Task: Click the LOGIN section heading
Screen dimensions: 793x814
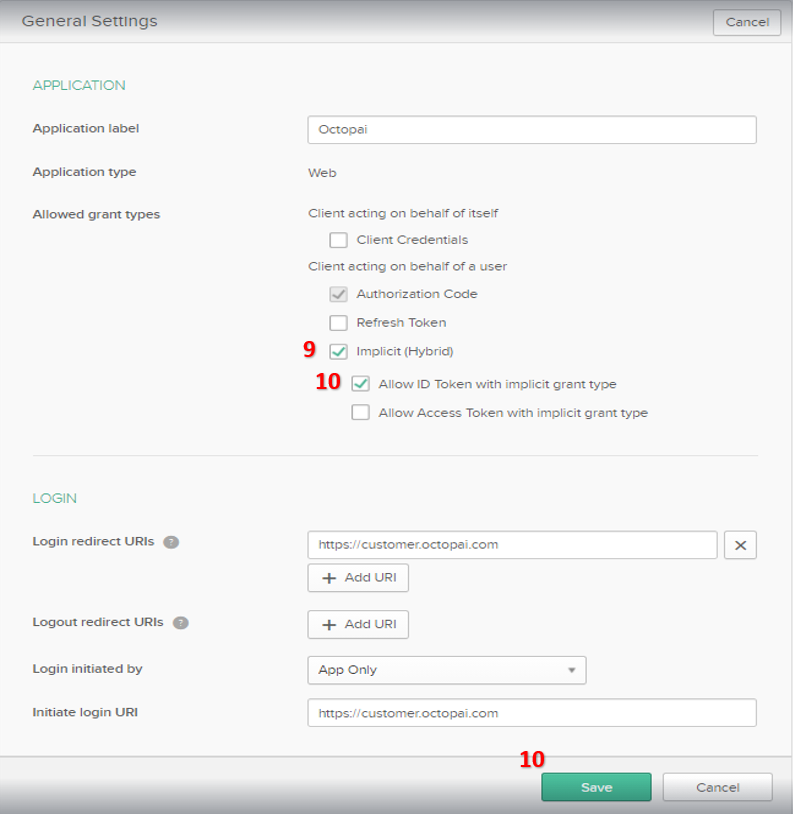Action: (55, 498)
